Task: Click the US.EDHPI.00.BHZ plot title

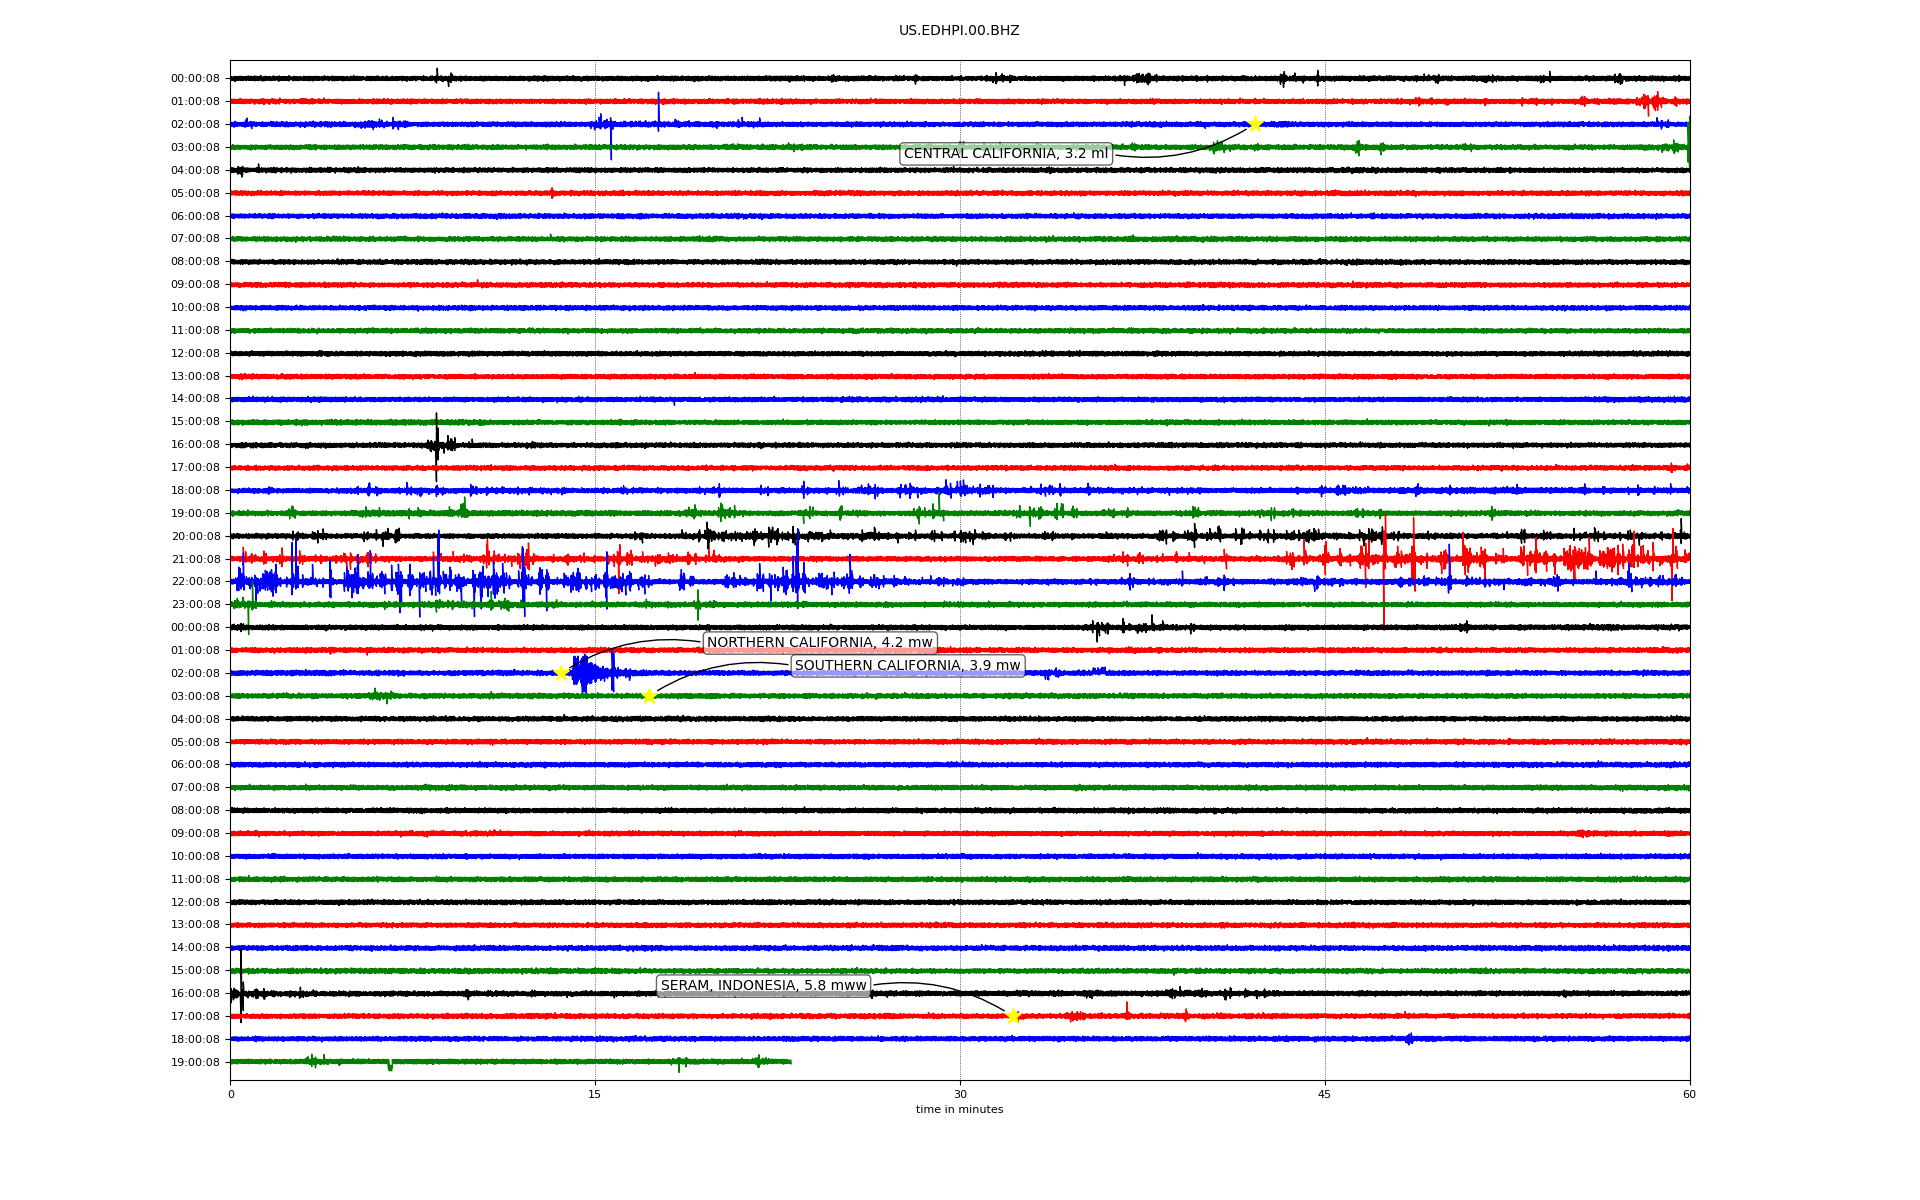Action: point(958,31)
